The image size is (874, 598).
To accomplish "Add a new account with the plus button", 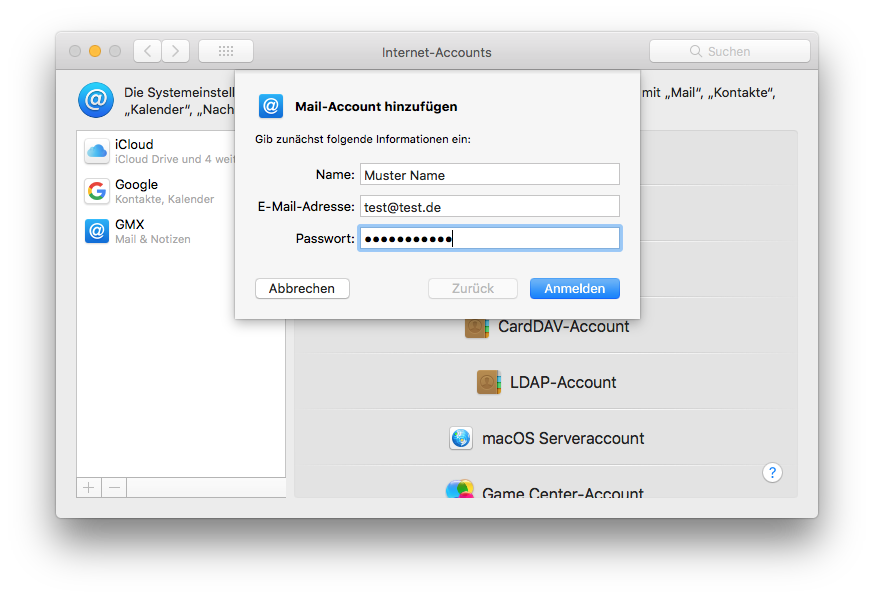I will 88,487.
